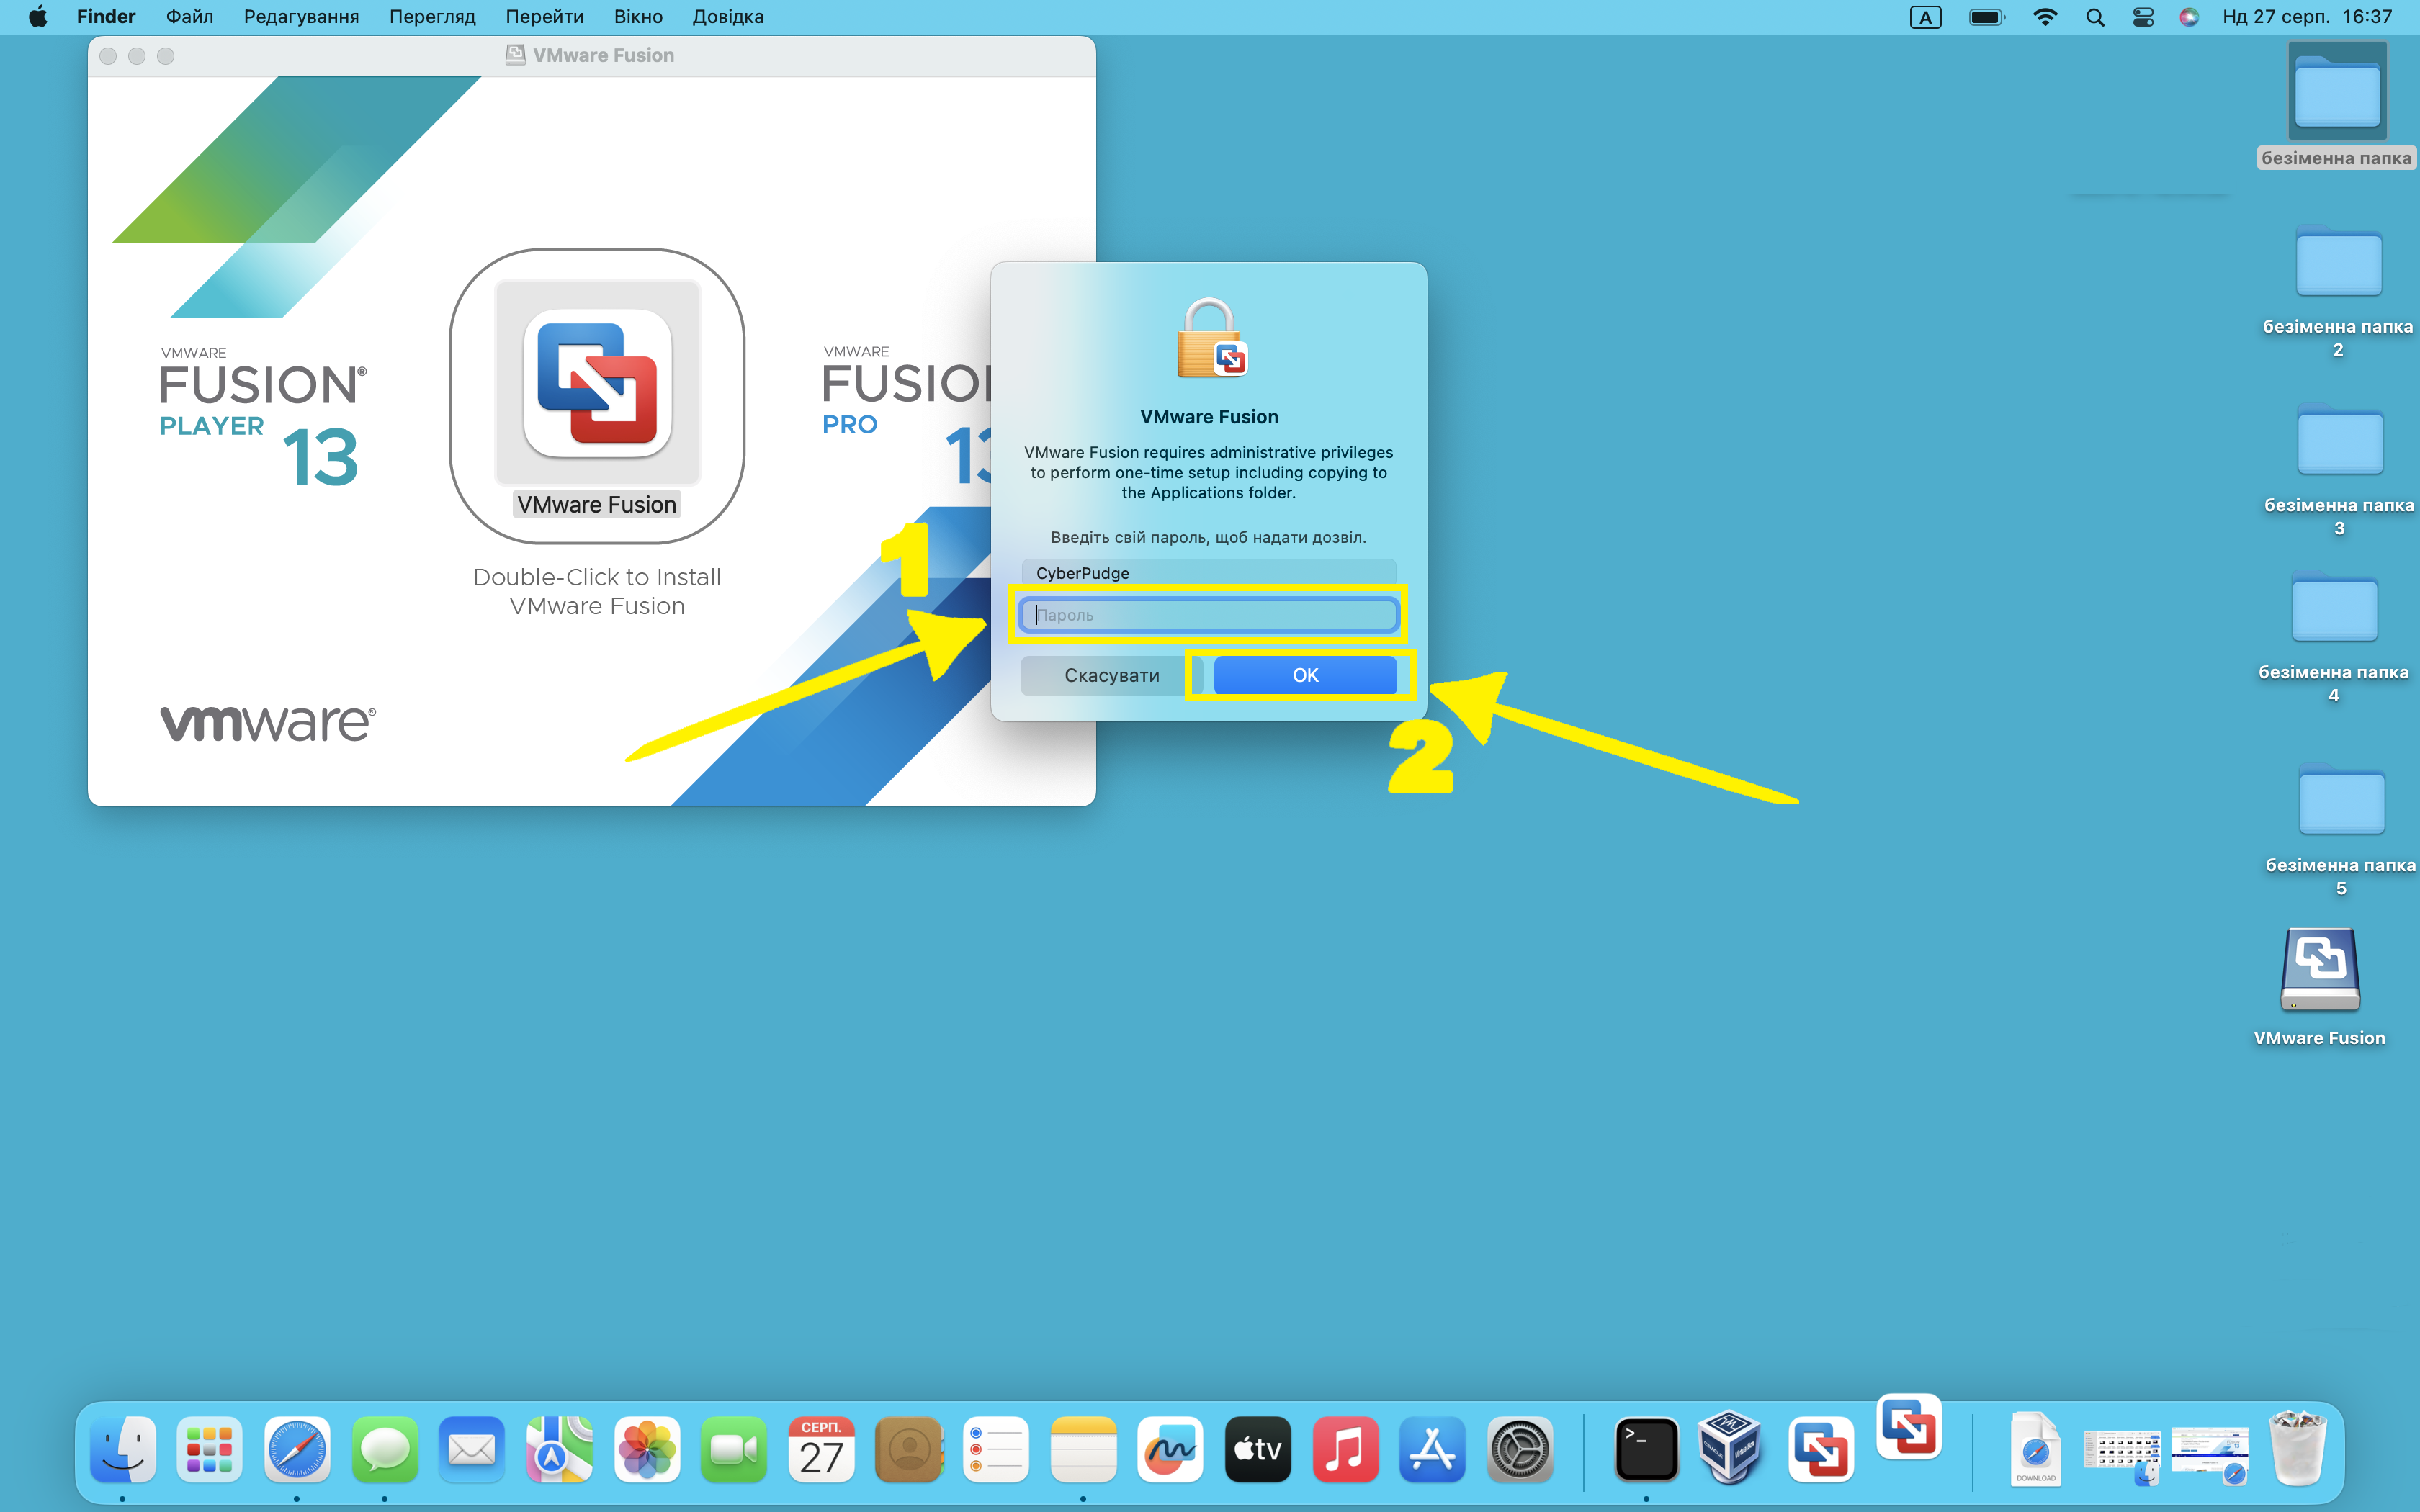Click the password field in the dialog
The width and height of the screenshot is (2420, 1512).
point(1208,615)
